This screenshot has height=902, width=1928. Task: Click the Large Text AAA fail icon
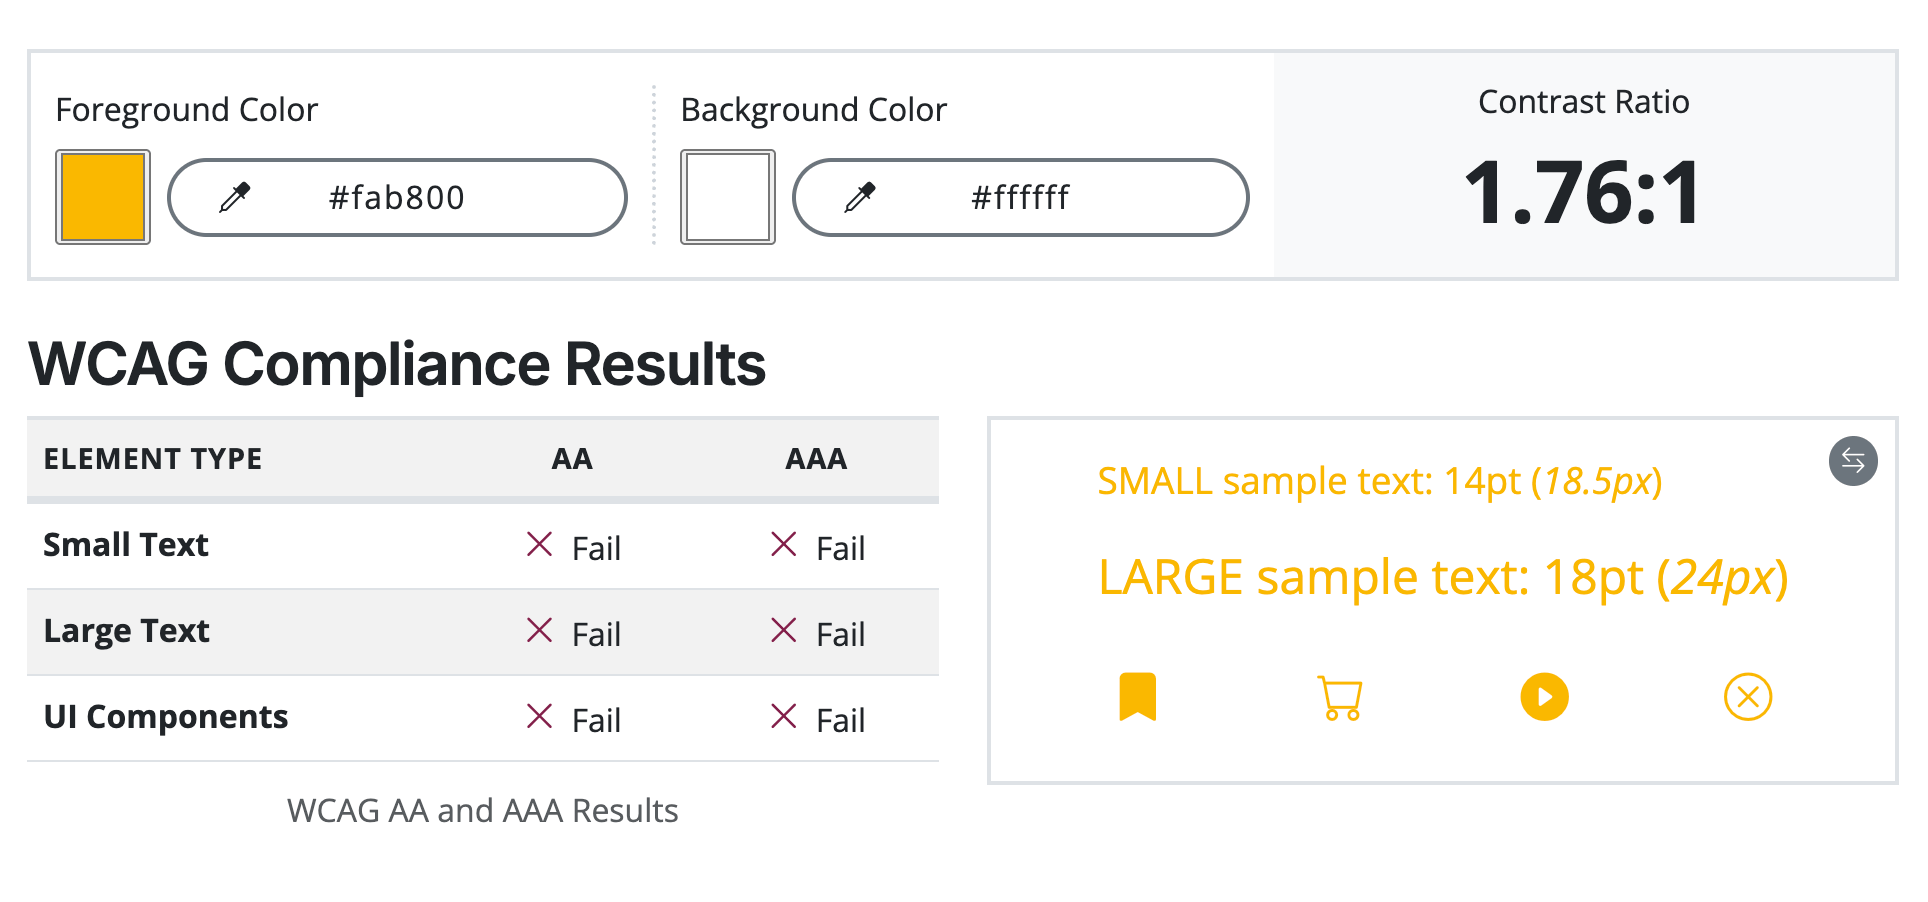[784, 631]
